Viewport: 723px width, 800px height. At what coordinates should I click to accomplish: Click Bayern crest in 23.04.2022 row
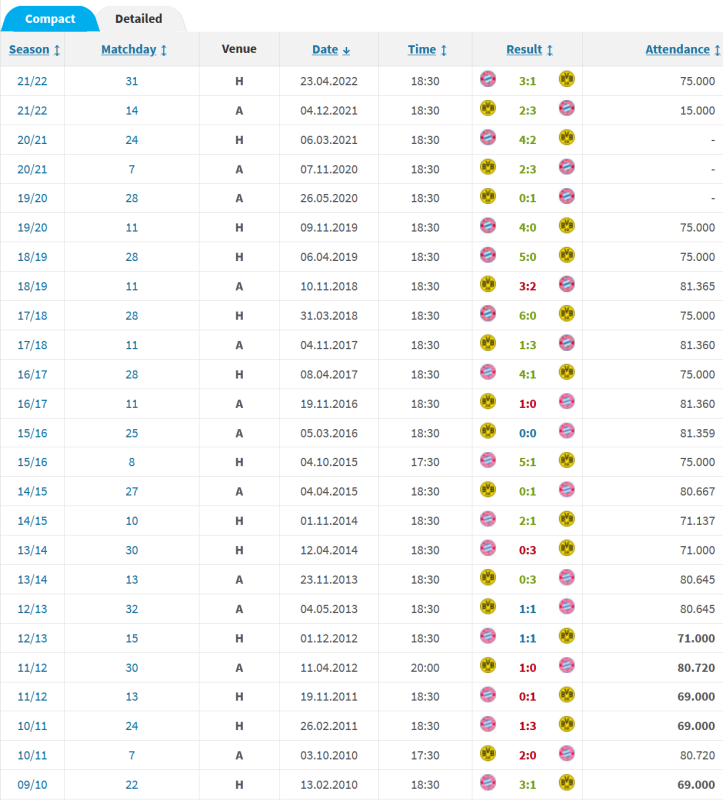click(488, 79)
